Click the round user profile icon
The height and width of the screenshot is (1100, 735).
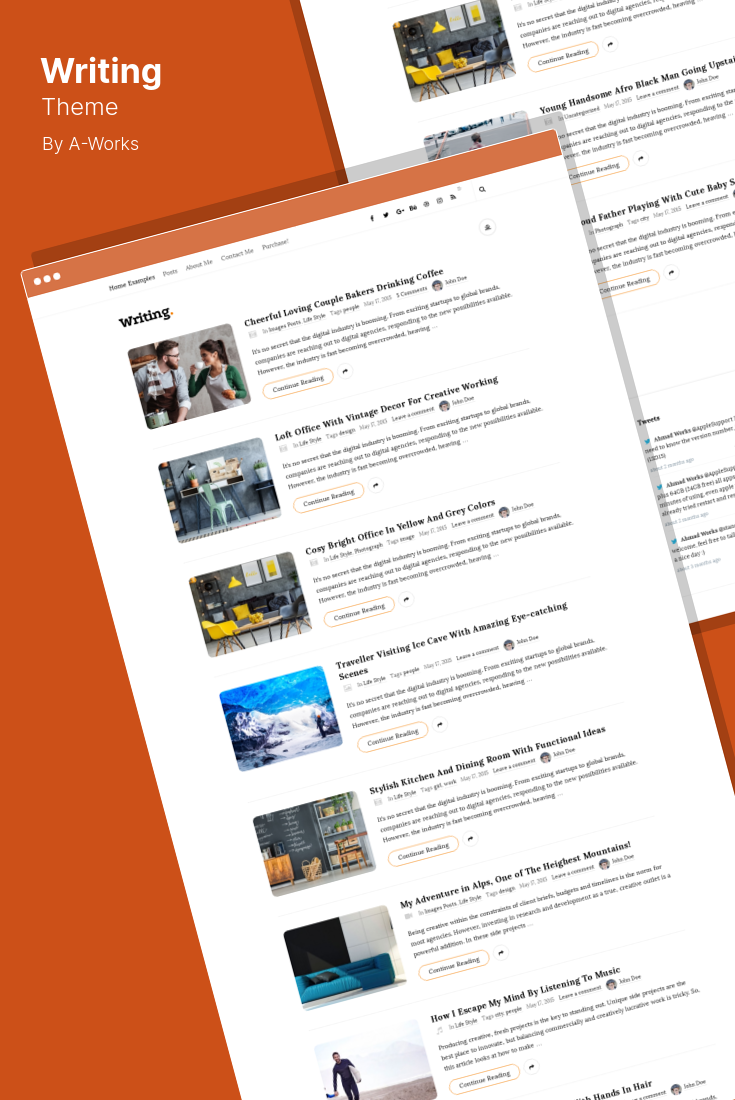pos(487,227)
